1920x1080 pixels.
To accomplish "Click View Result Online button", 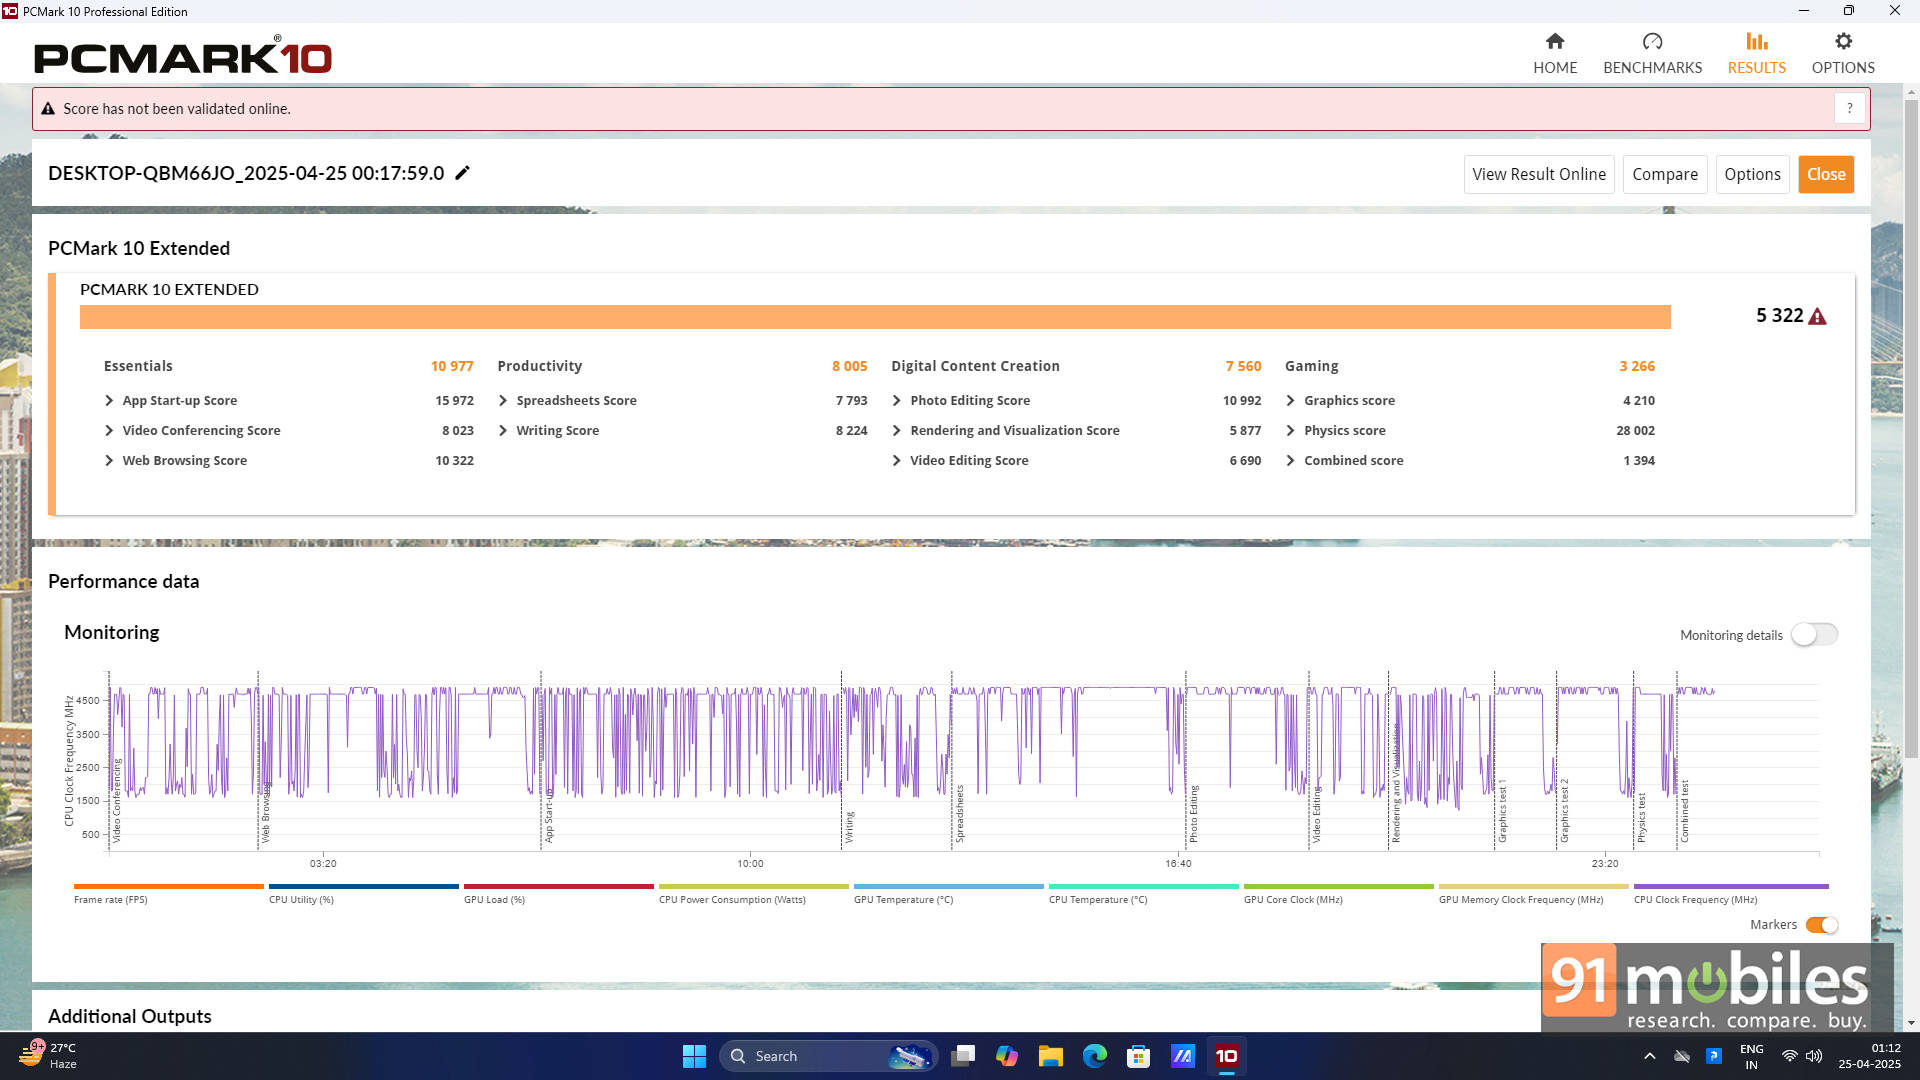I will click(1538, 174).
